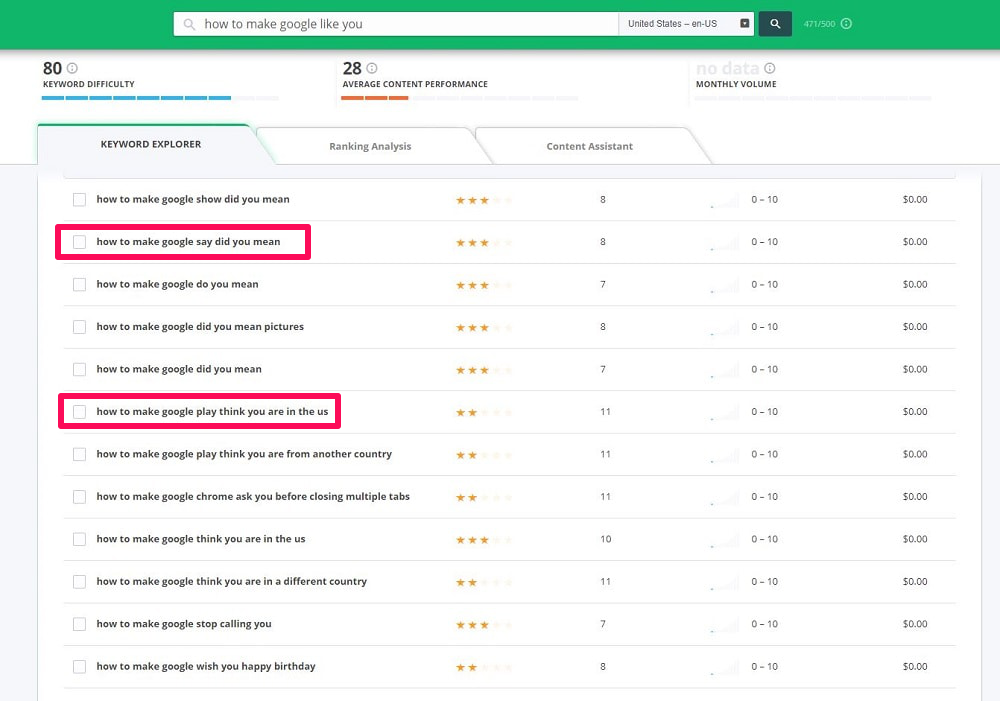
Task: Check 'google play think you are from another country'
Action: (x=79, y=454)
